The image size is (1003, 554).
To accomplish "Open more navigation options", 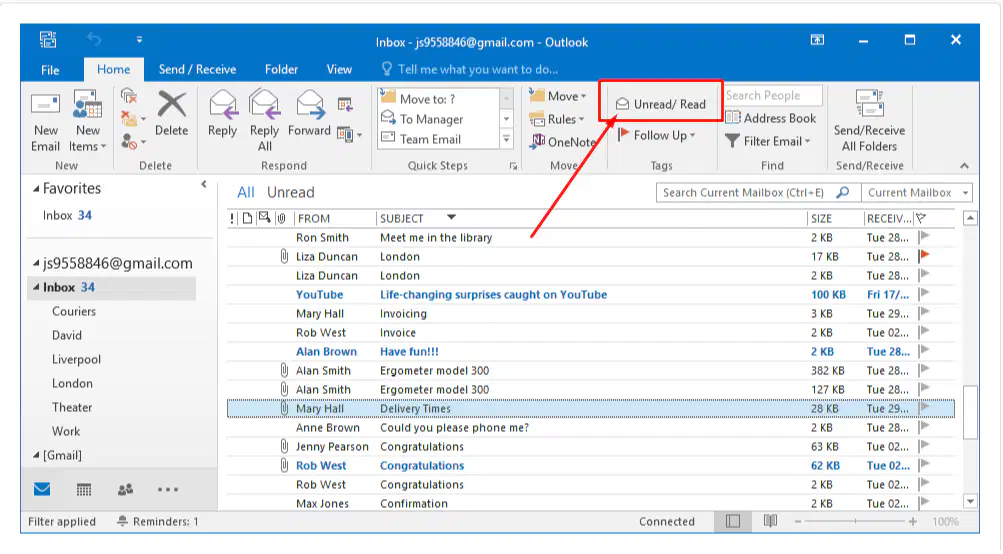I will (168, 490).
